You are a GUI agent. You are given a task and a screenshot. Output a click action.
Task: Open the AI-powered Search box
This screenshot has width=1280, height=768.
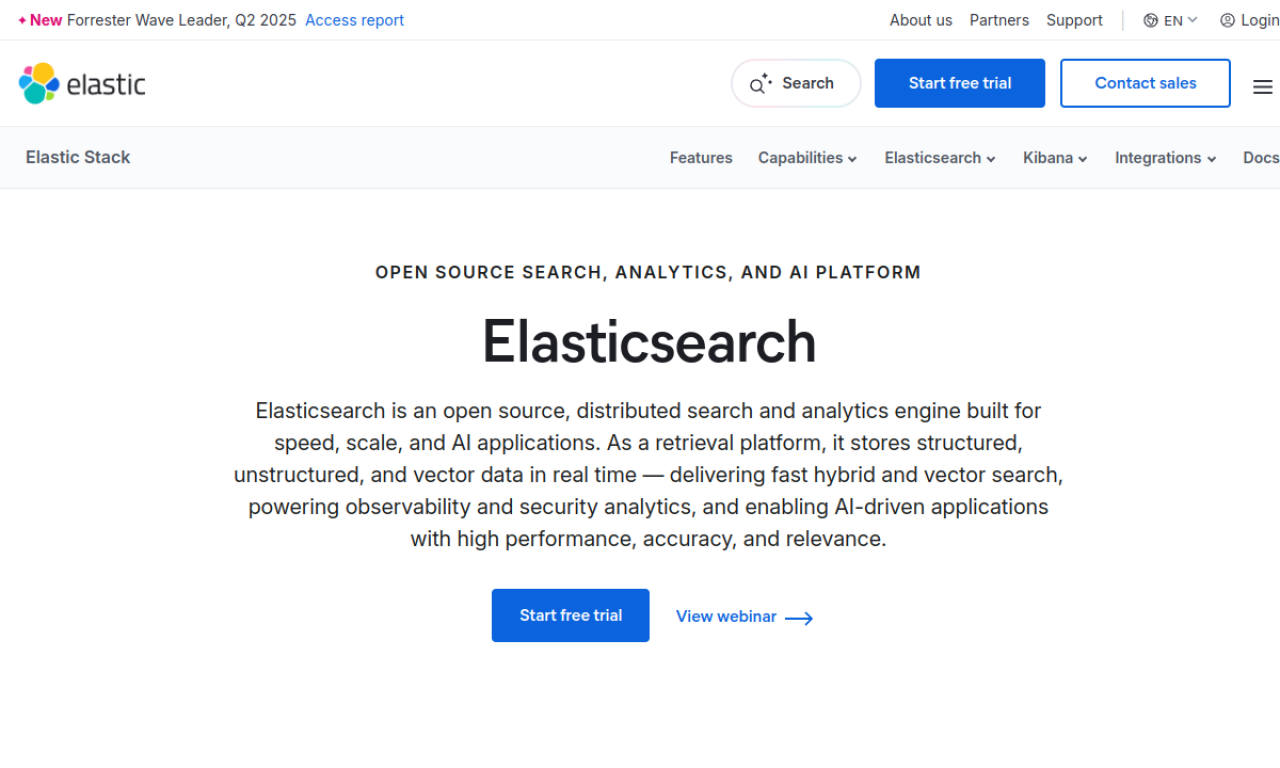(795, 83)
